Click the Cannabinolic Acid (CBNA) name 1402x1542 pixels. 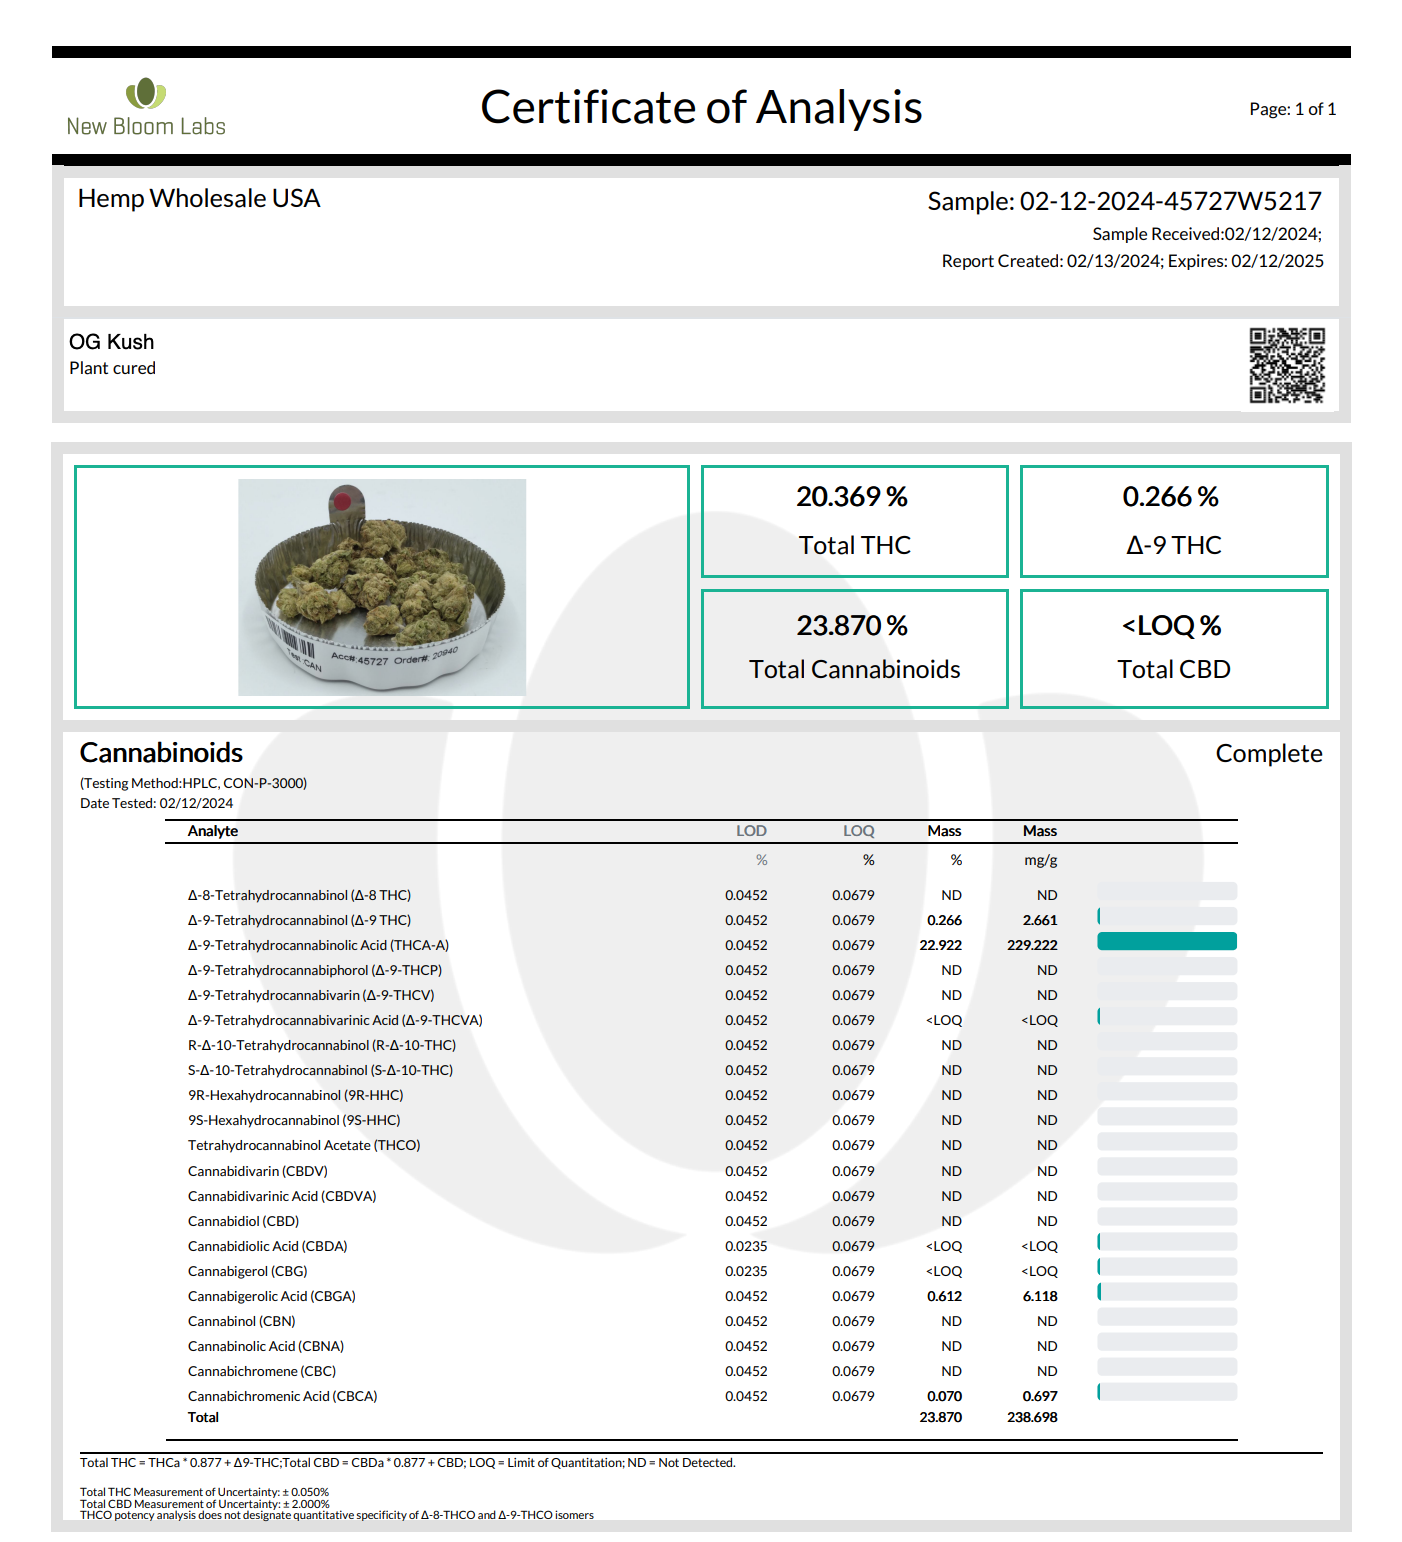pos(266,1346)
